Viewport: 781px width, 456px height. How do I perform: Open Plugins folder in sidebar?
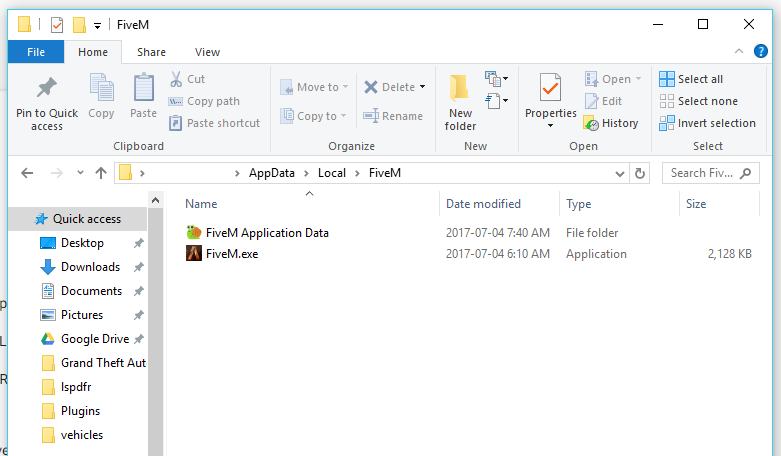(x=71, y=411)
